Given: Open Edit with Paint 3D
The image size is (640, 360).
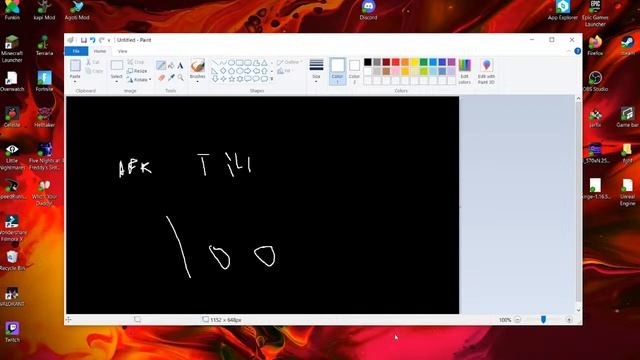Looking at the screenshot, I should tap(486, 71).
